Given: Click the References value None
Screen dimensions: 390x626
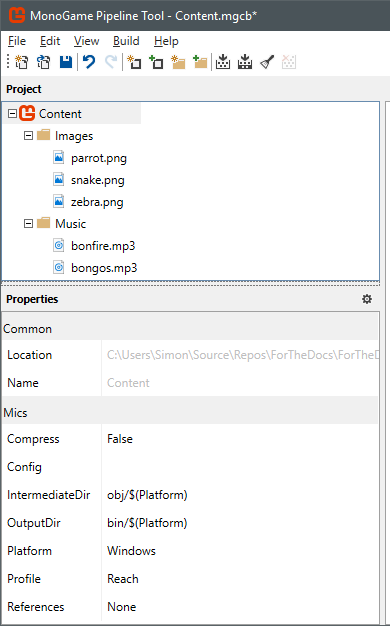Looking at the screenshot, I should coord(122,606).
